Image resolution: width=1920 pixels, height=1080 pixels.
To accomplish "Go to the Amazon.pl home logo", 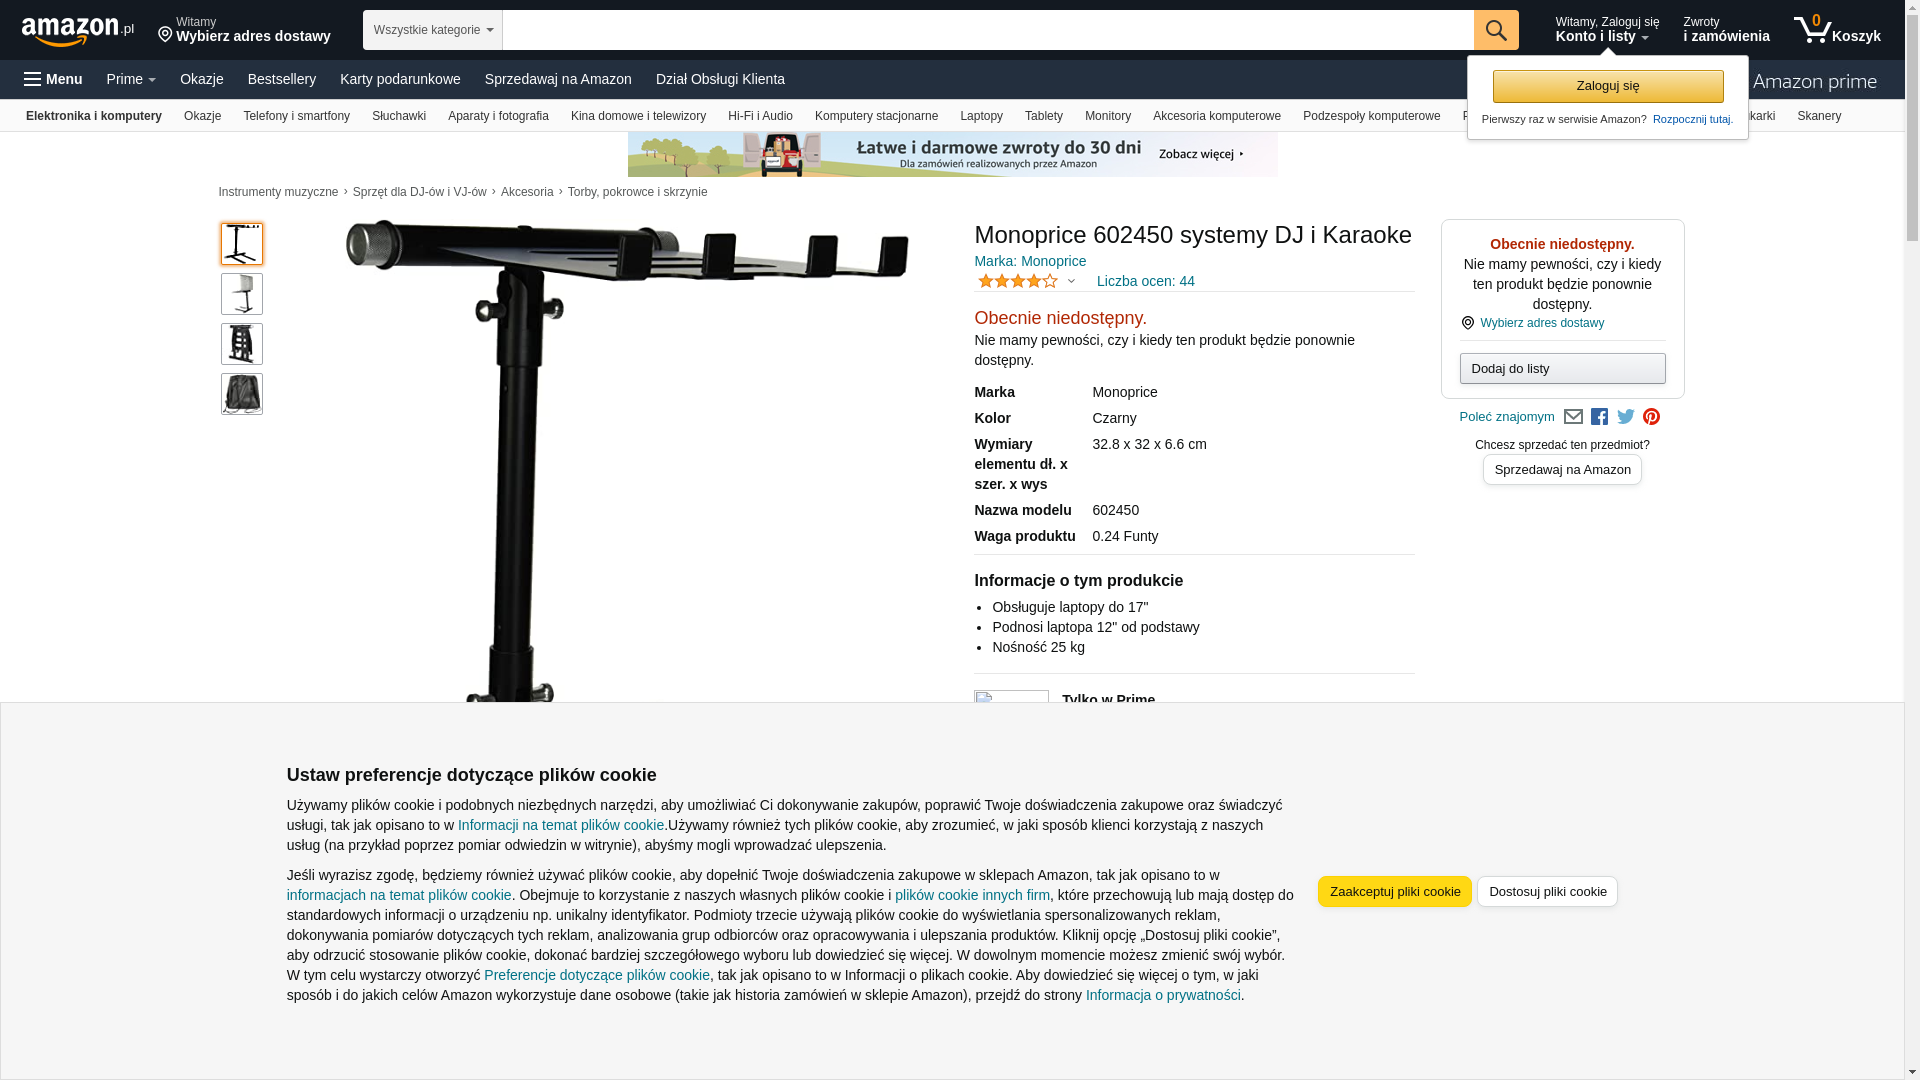I will click(77, 31).
